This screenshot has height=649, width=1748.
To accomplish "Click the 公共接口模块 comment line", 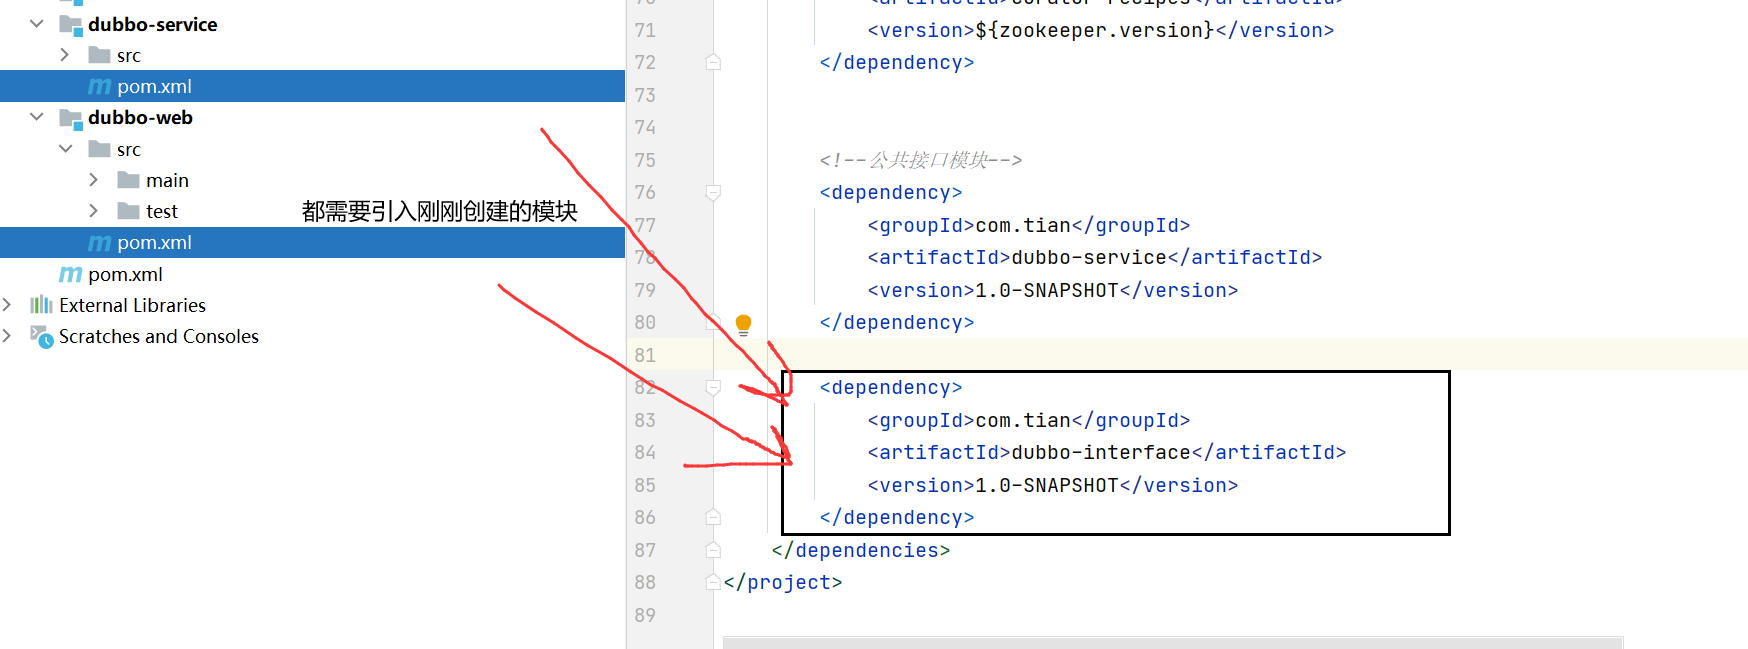I will pos(921,160).
